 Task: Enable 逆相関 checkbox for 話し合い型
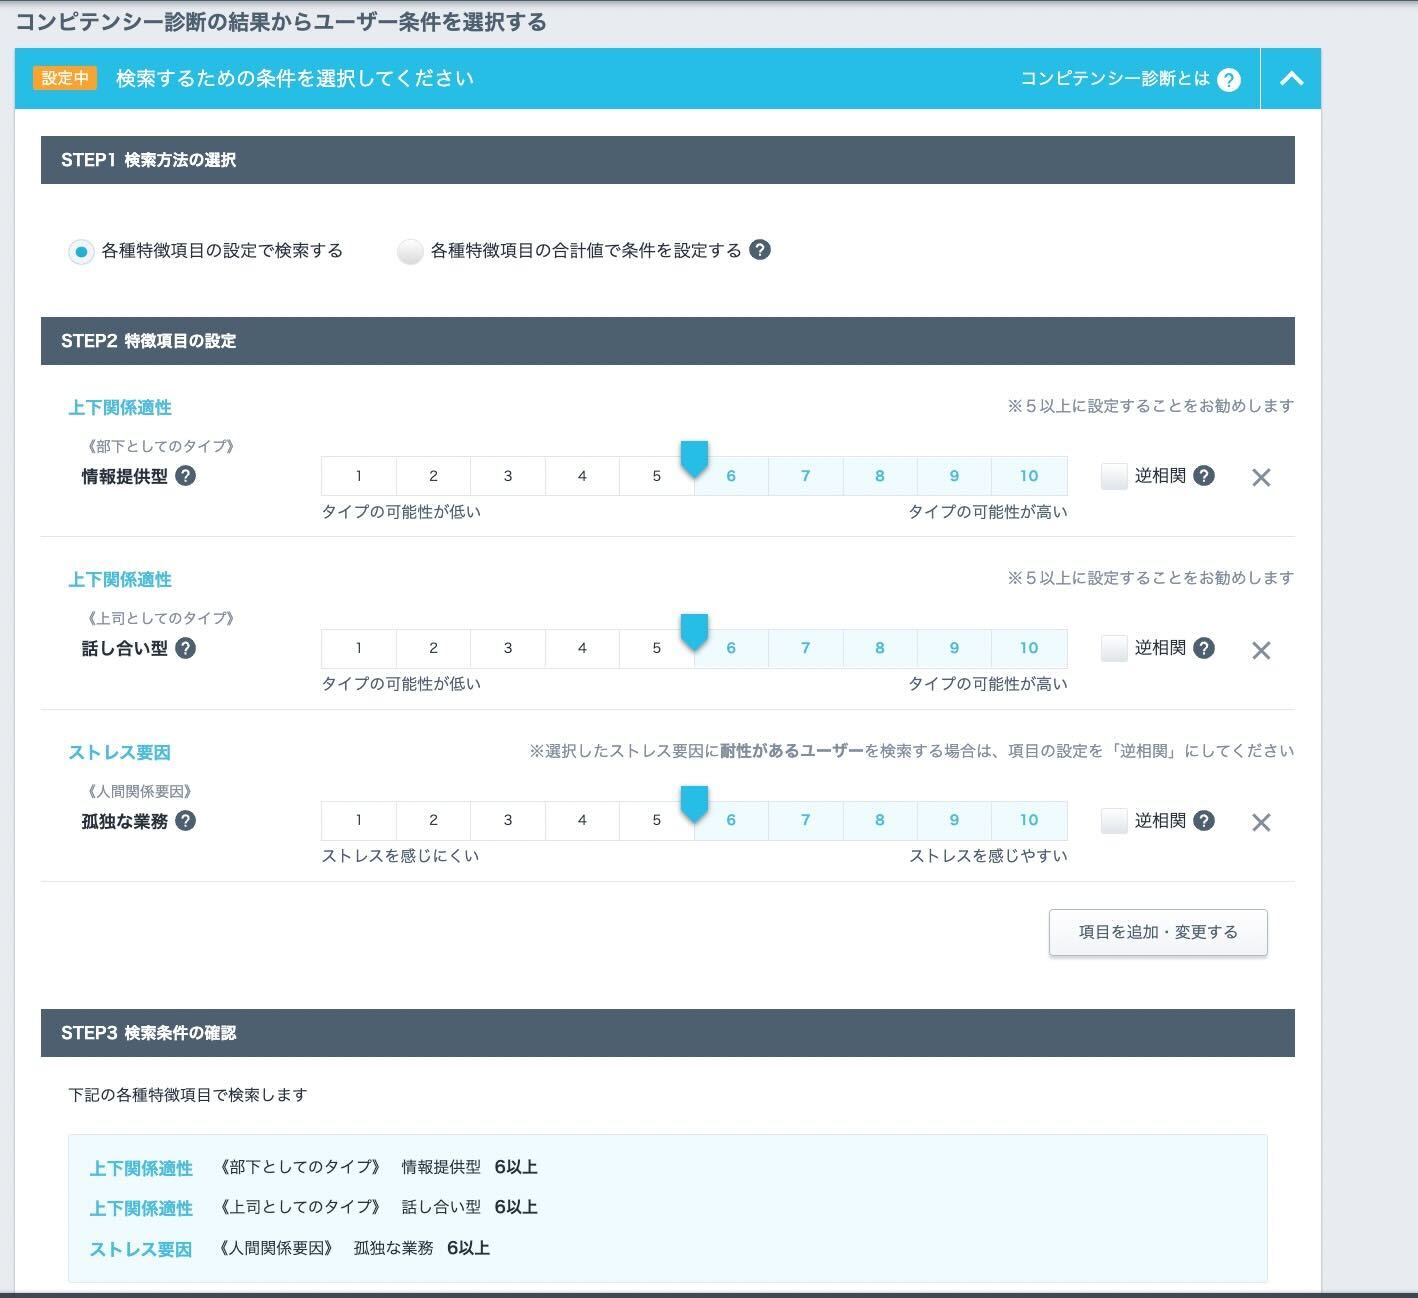pos(1114,648)
